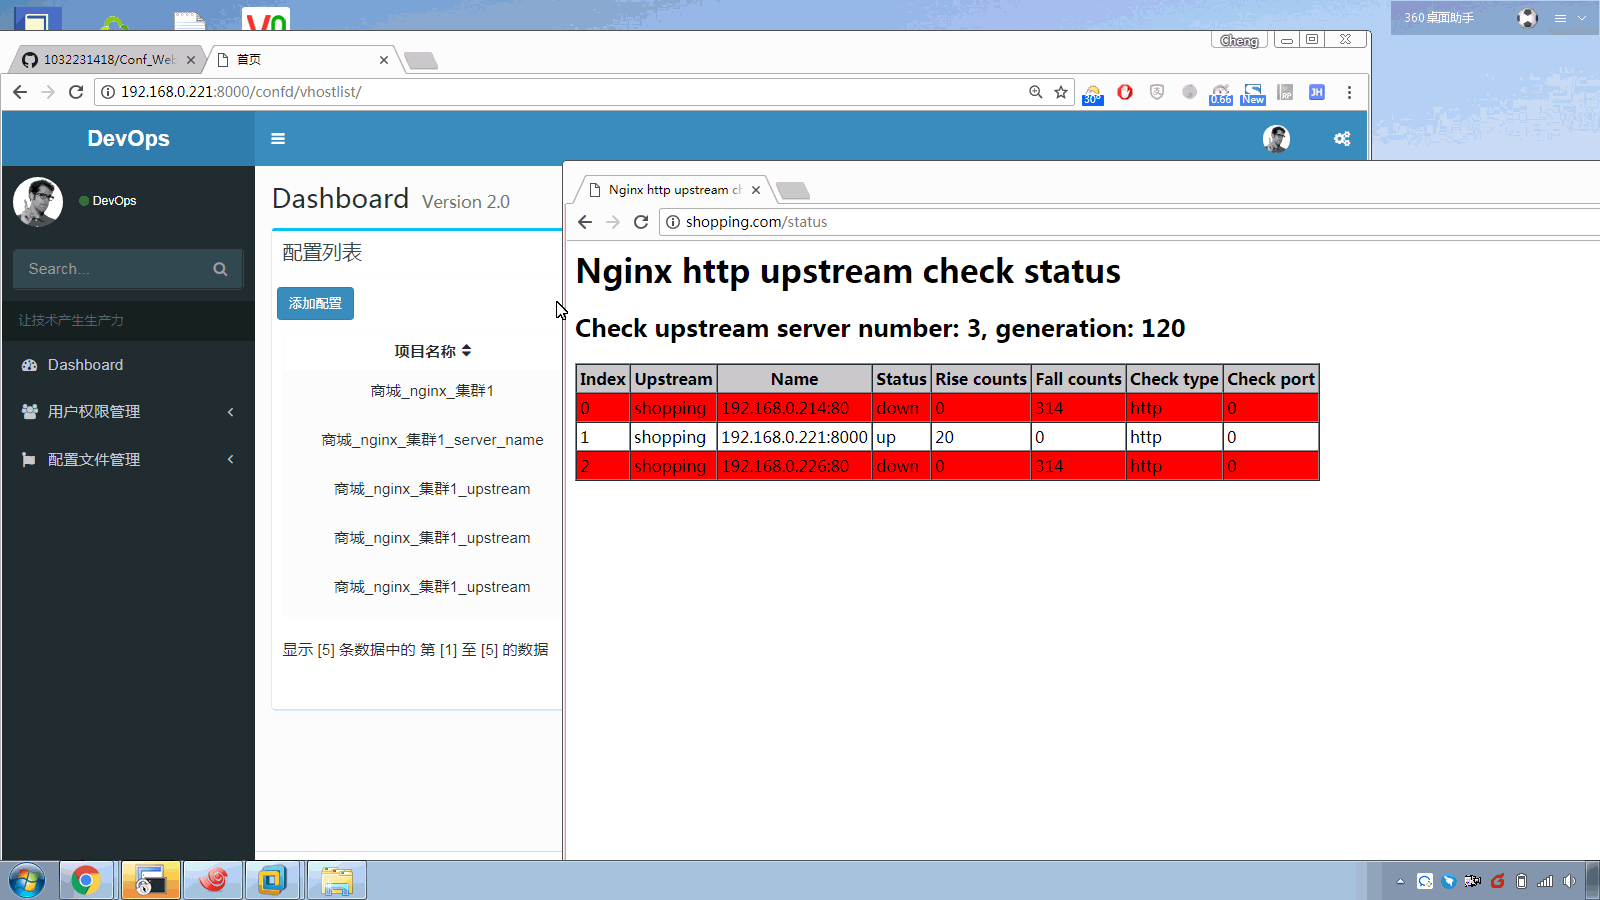This screenshot has width=1600, height=900.
Task: Open the file explorer taskbar icon
Action: pyautogui.click(x=337, y=881)
